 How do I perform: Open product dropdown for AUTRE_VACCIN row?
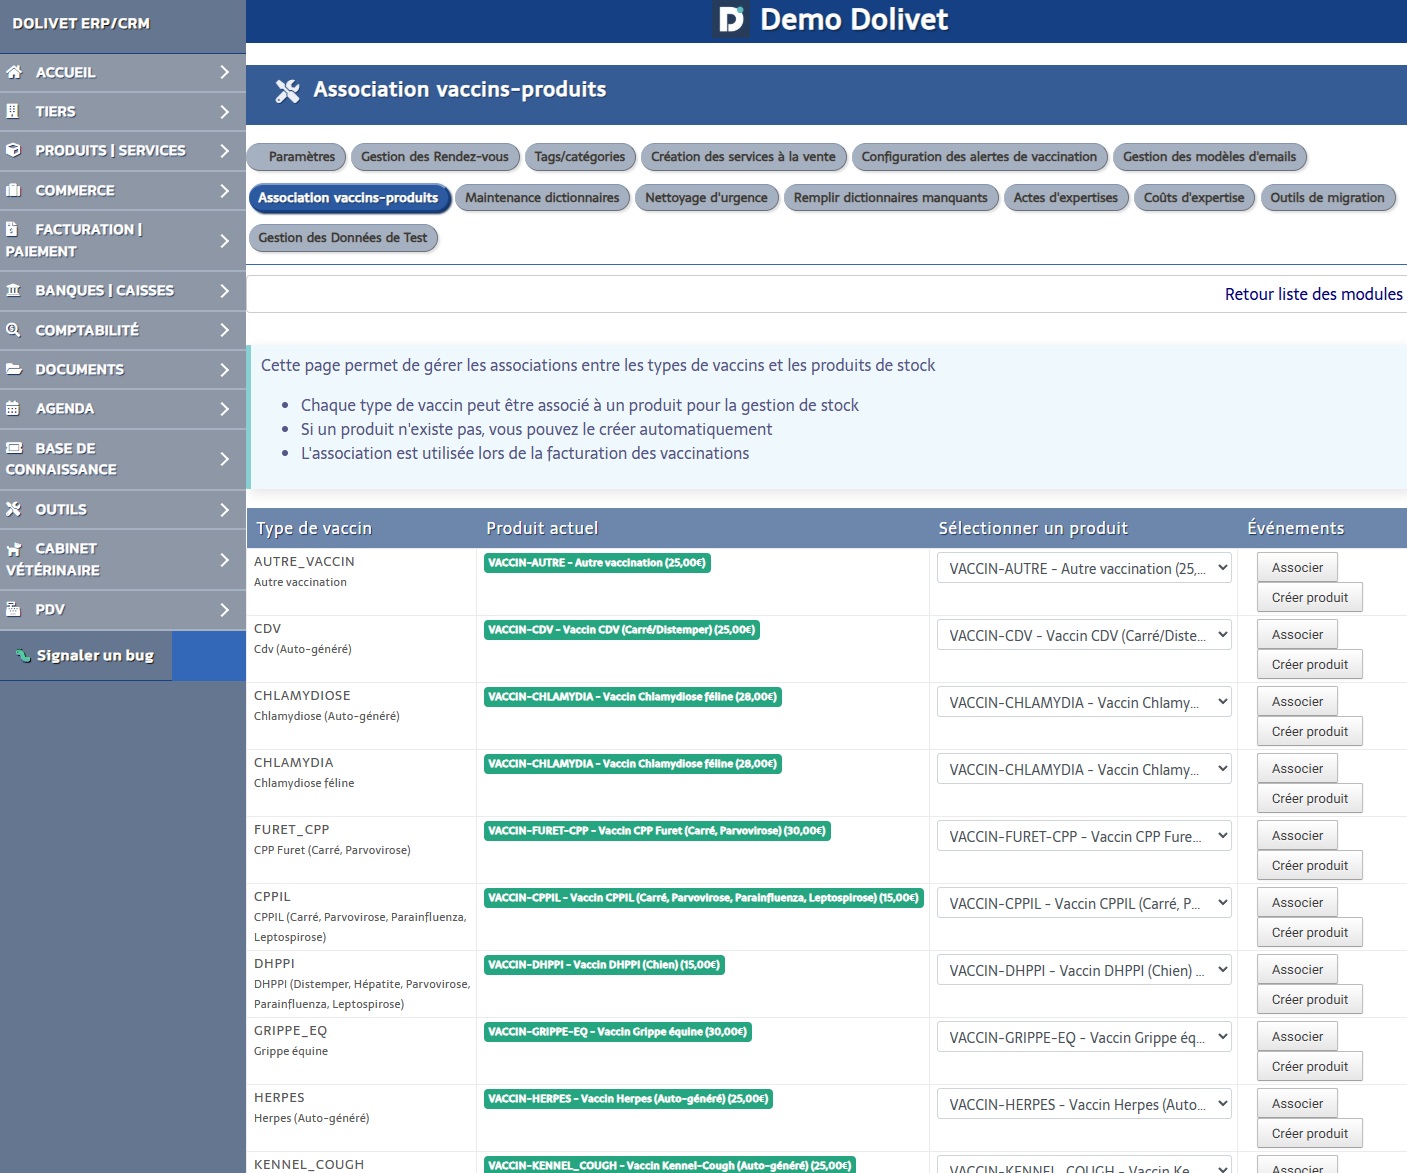pos(1084,568)
